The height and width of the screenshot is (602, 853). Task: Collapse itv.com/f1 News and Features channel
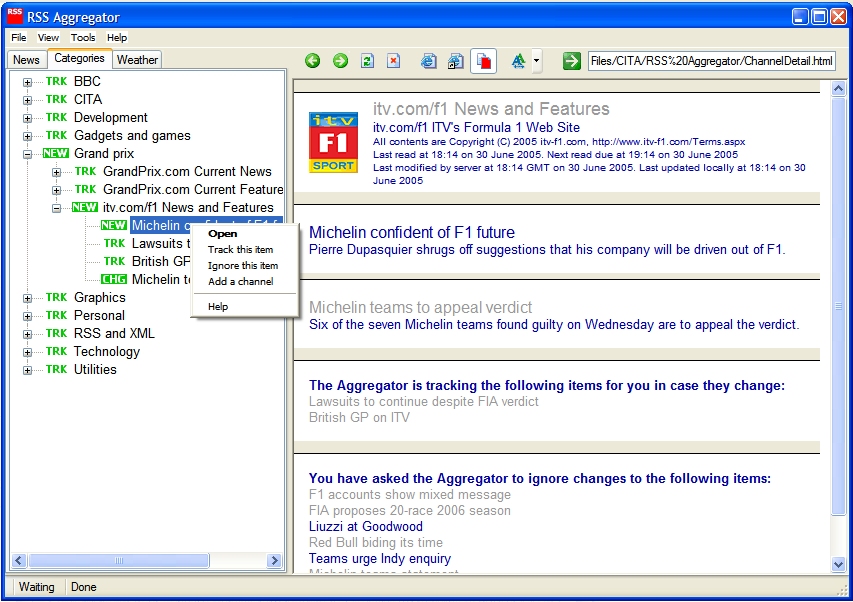pyautogui.click(x=56, y=208)
